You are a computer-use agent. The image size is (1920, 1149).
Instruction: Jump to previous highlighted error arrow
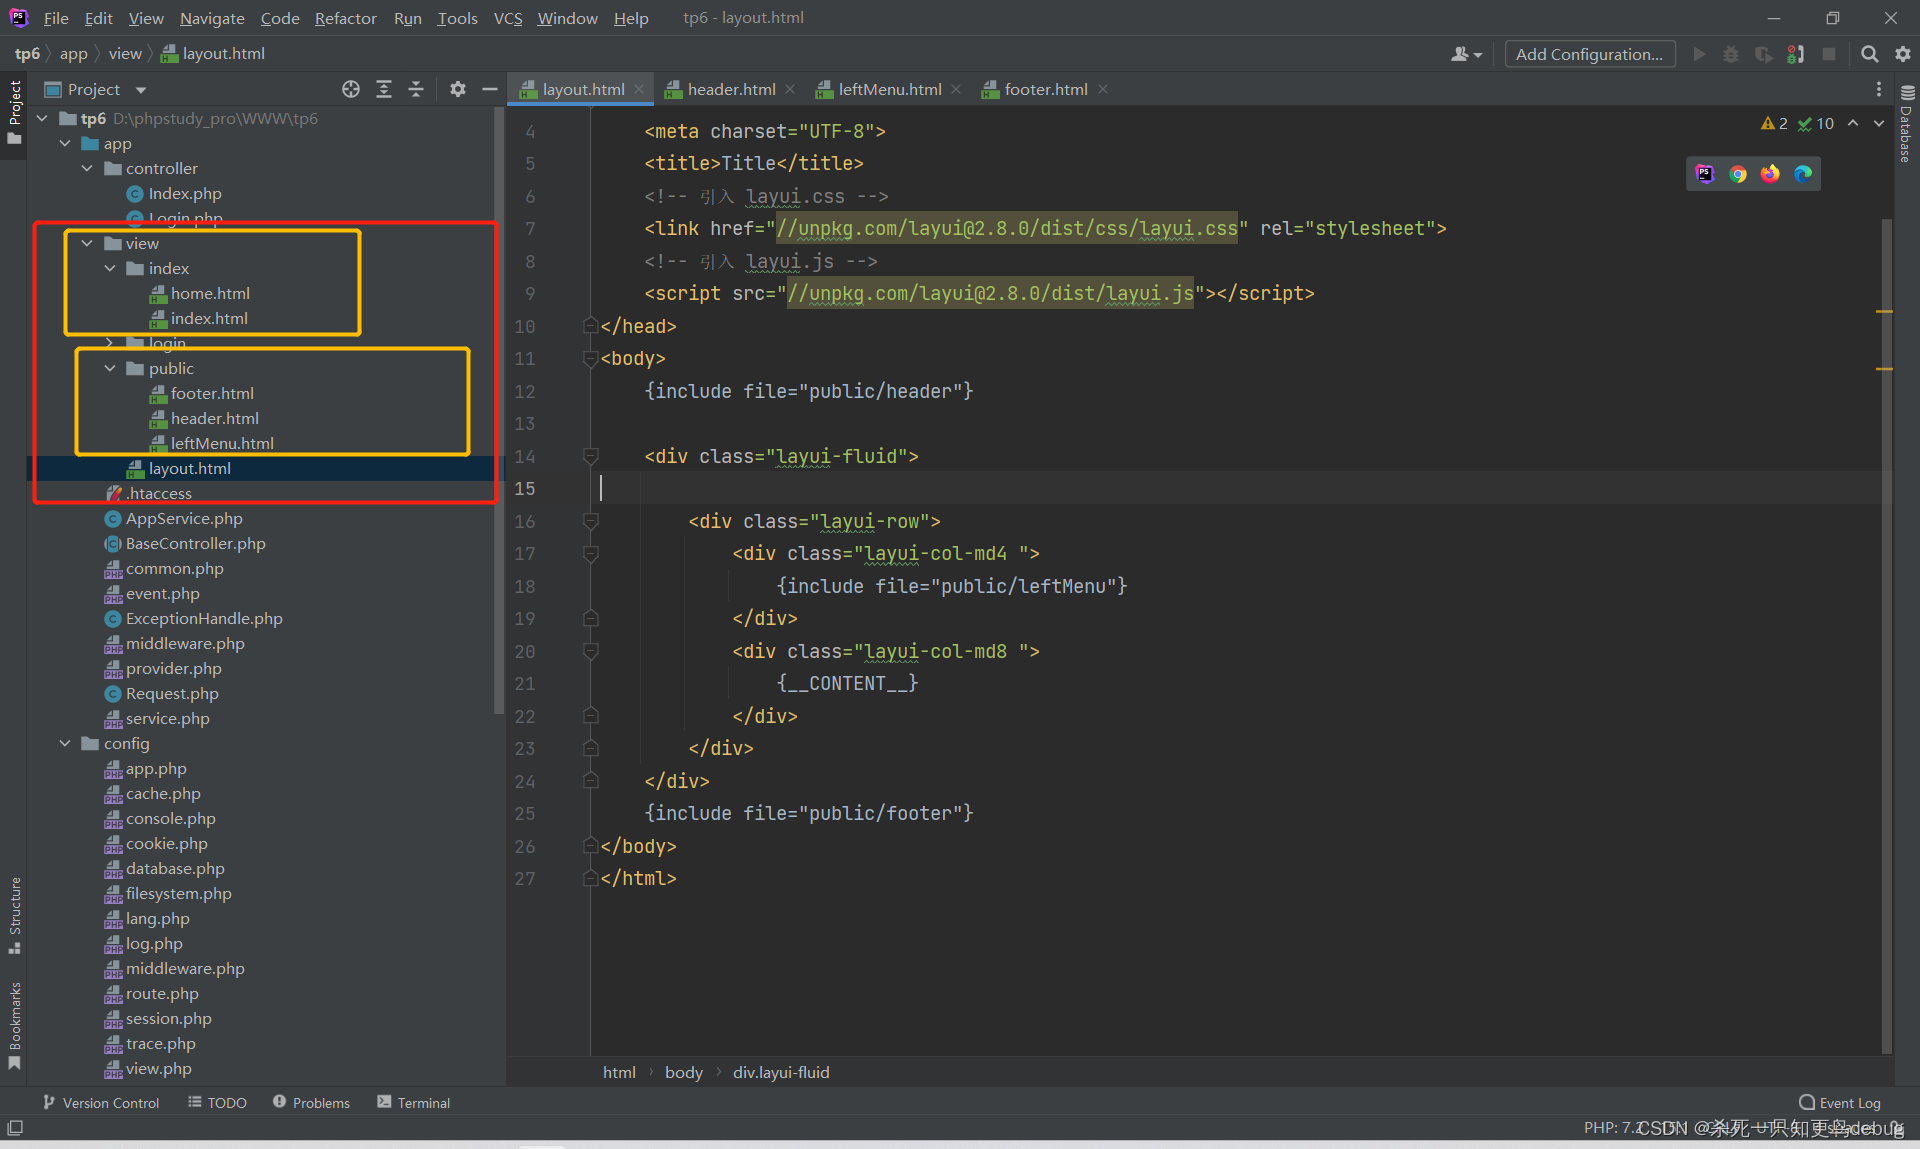1853,123
